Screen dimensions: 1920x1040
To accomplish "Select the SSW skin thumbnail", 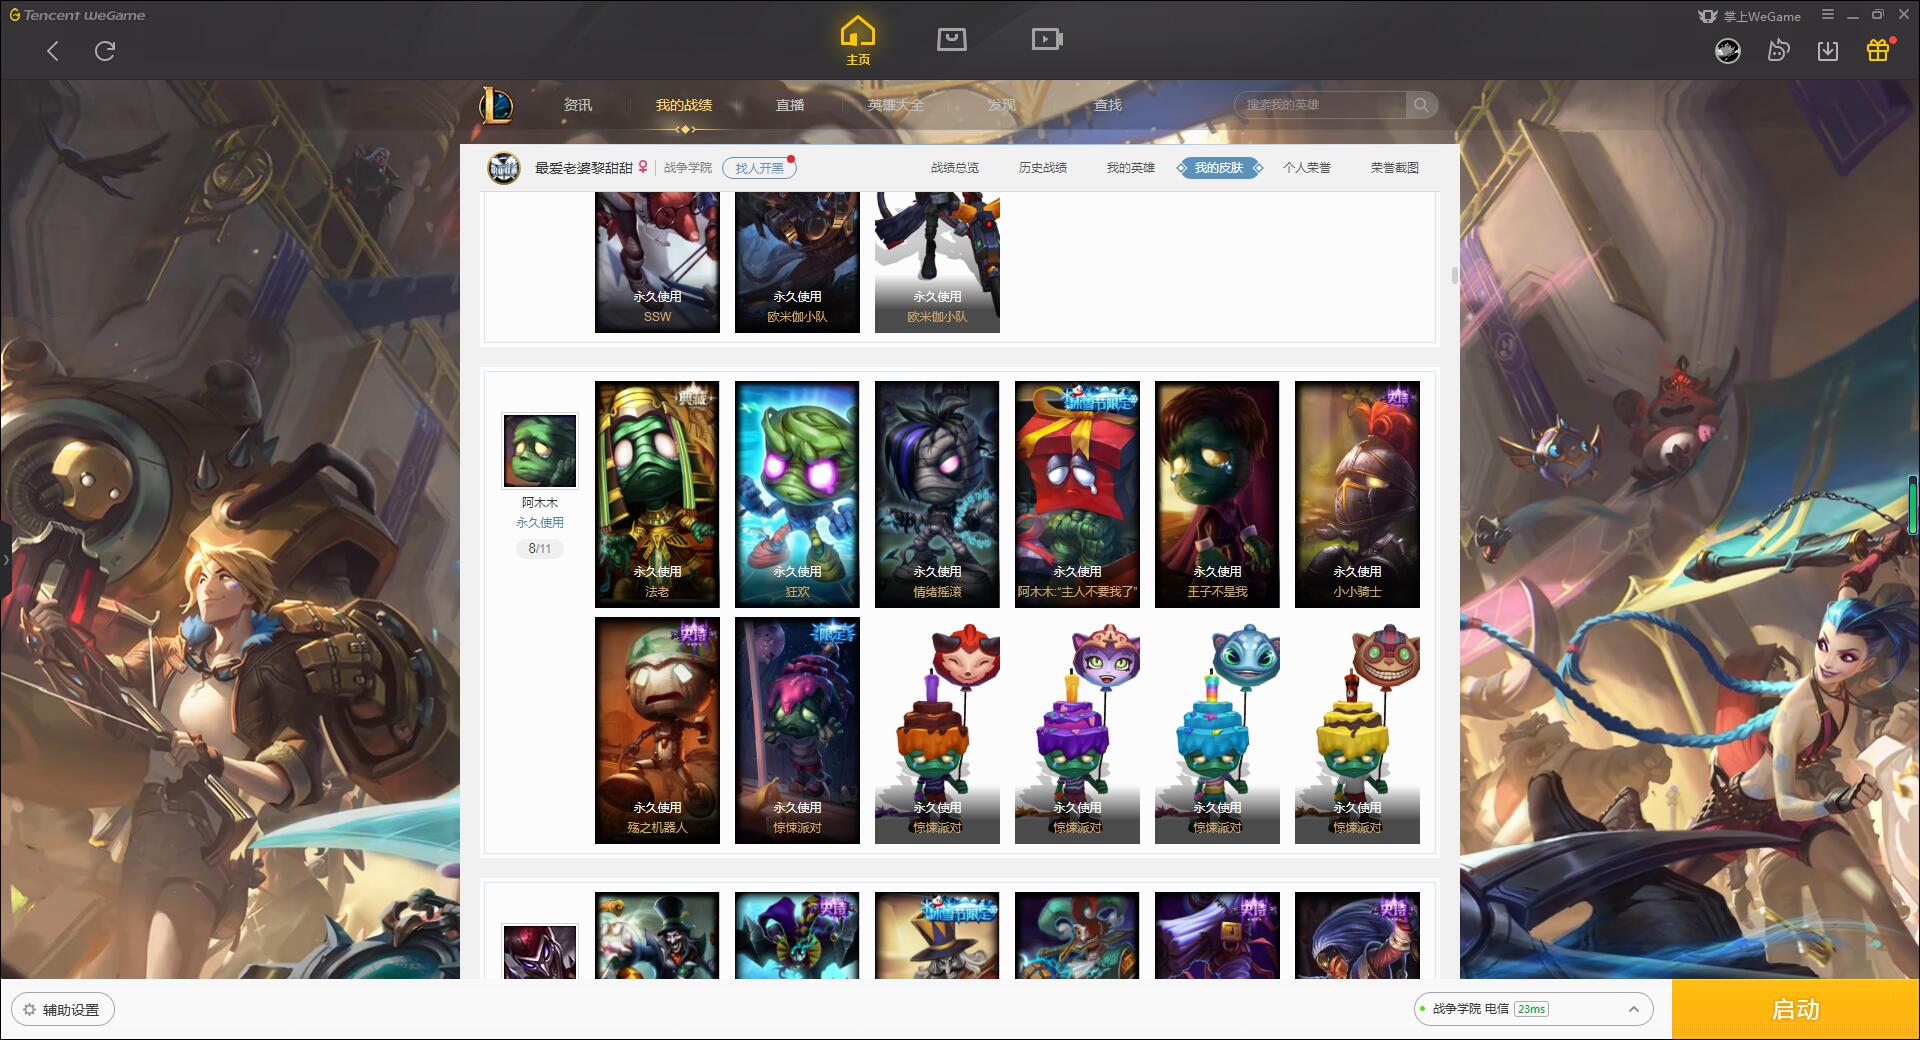I will [657, 263].
